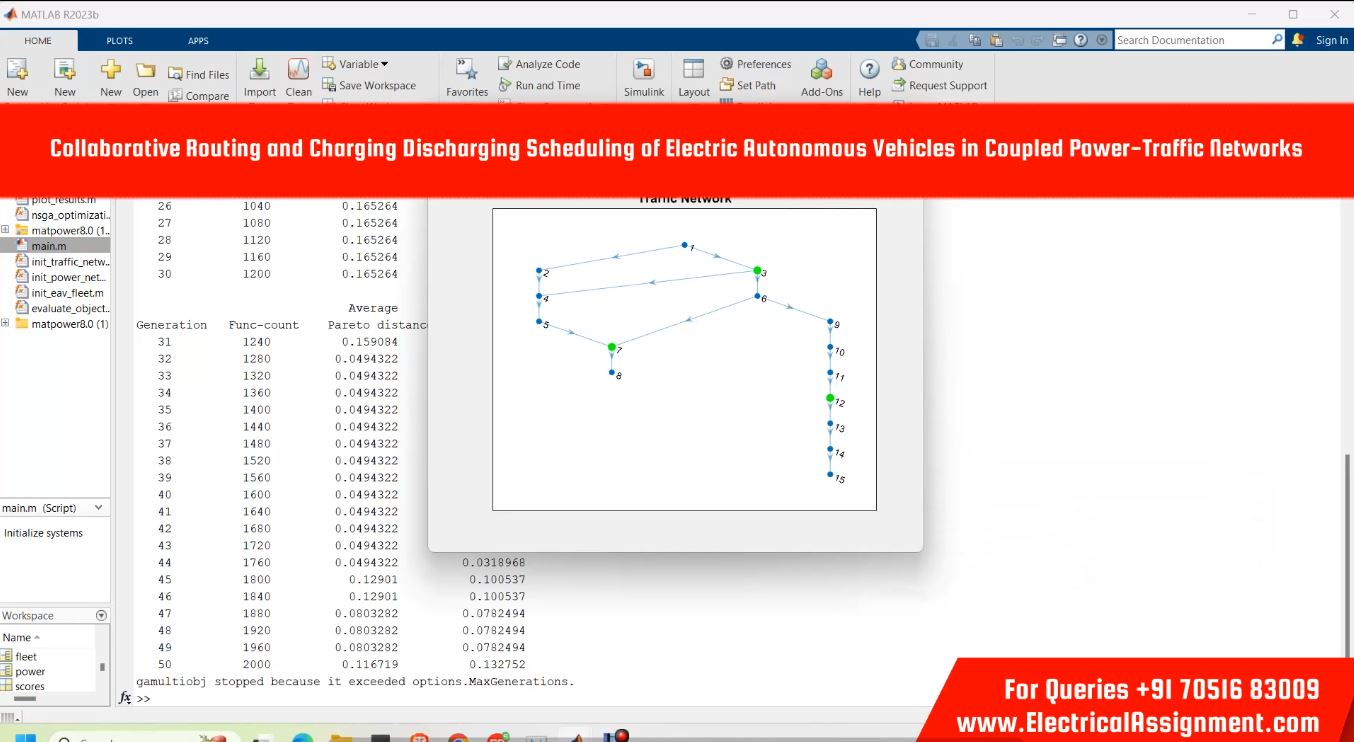Click the Help question mark icon in toolstrip
1354x742 pixels.
tap(870, 71)
